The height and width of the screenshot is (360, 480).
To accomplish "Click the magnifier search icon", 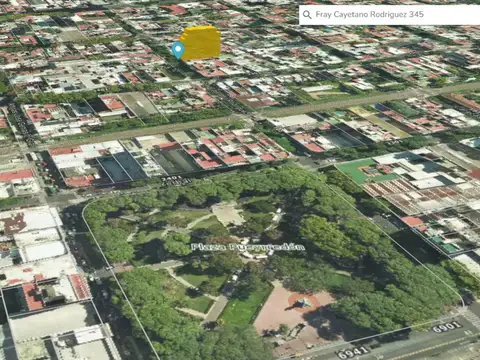I will [x=307, y=15].
